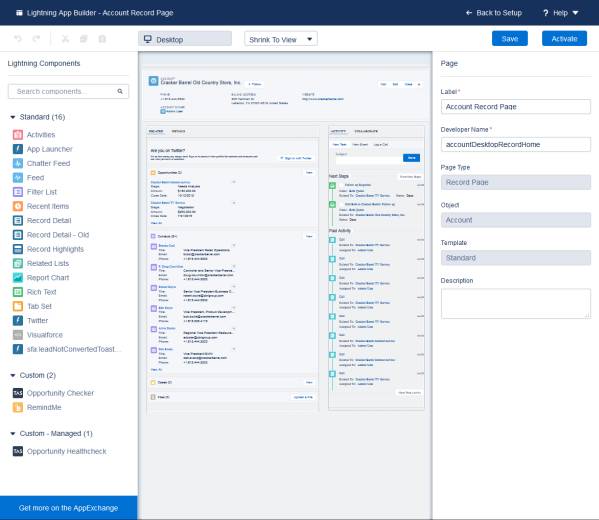Select the Opportunity Healthcheck managed icon
Image resolution: width=599 pixels, height=520 pixels.
point(18,451)
